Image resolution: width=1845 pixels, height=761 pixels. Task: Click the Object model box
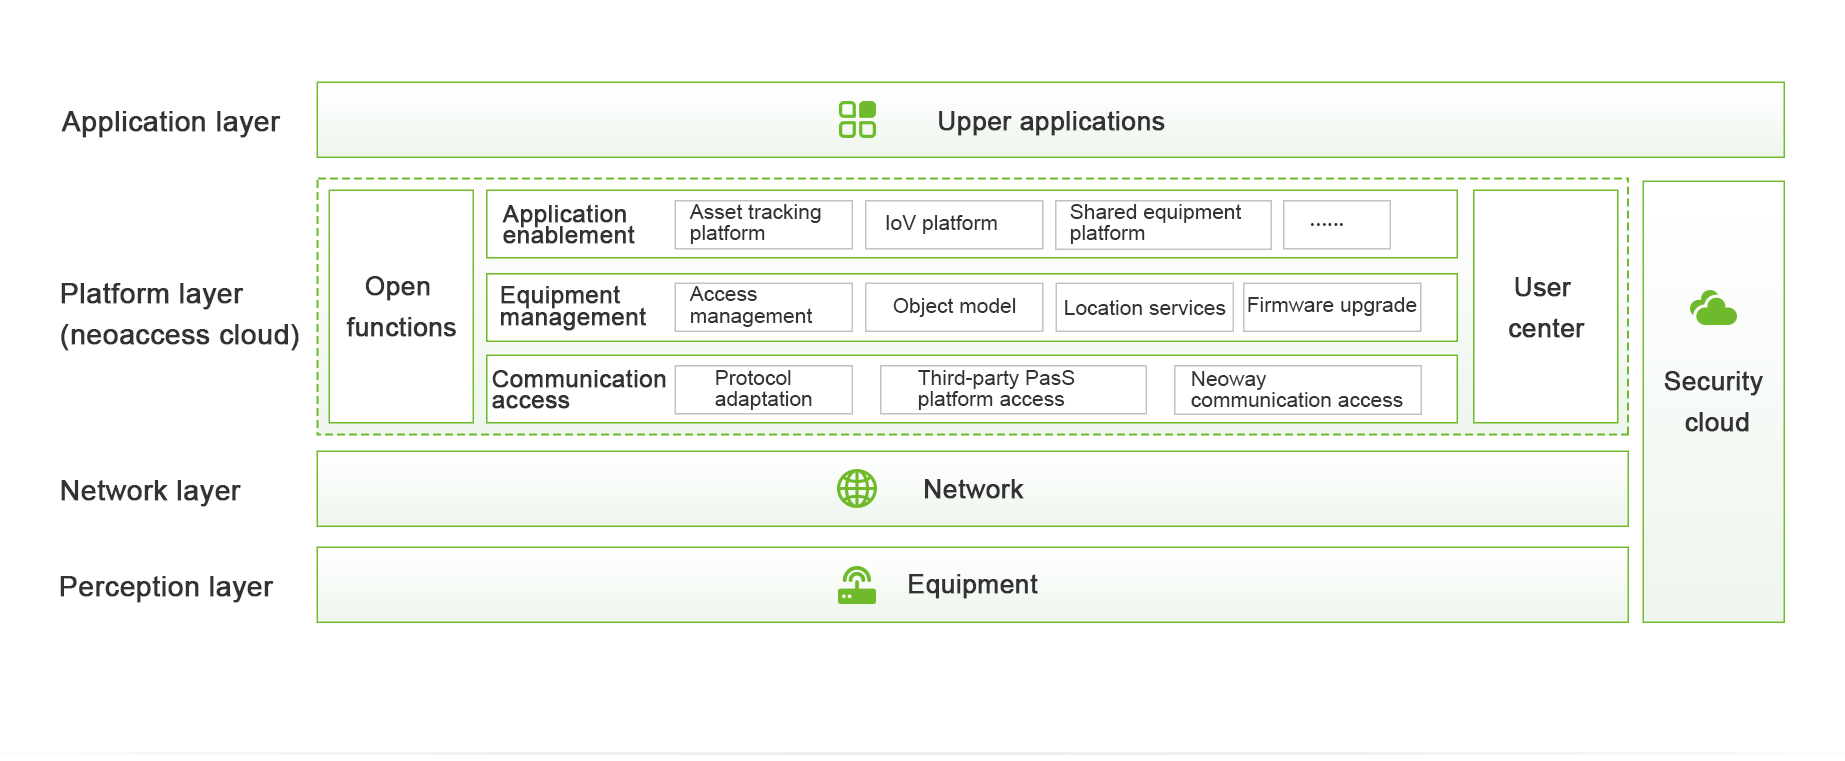click(x=953, y=306)
